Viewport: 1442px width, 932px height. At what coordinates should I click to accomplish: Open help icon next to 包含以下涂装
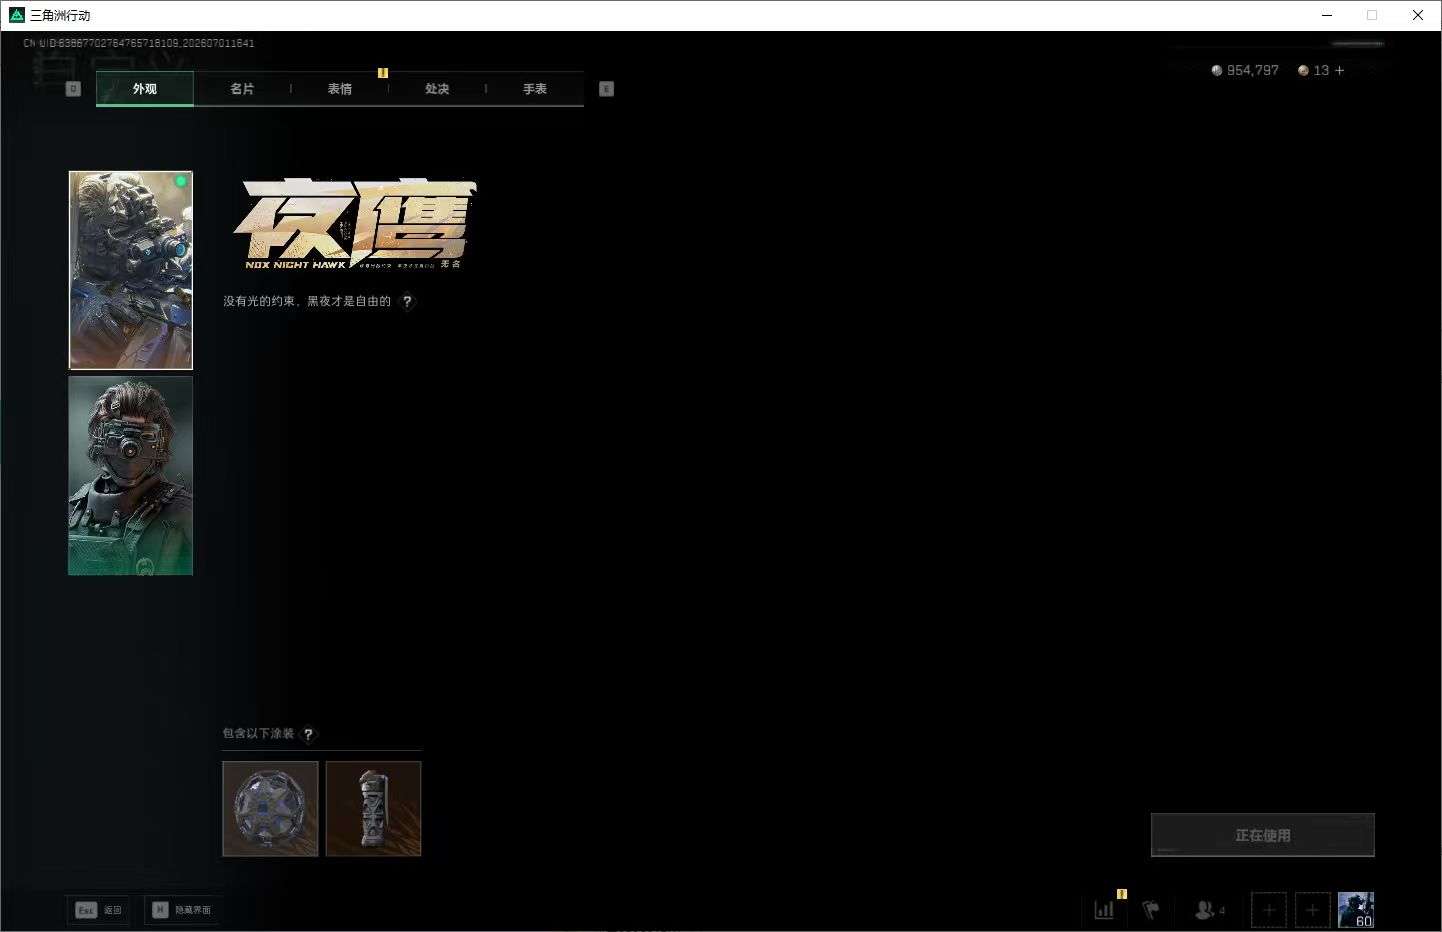point(308,734)
